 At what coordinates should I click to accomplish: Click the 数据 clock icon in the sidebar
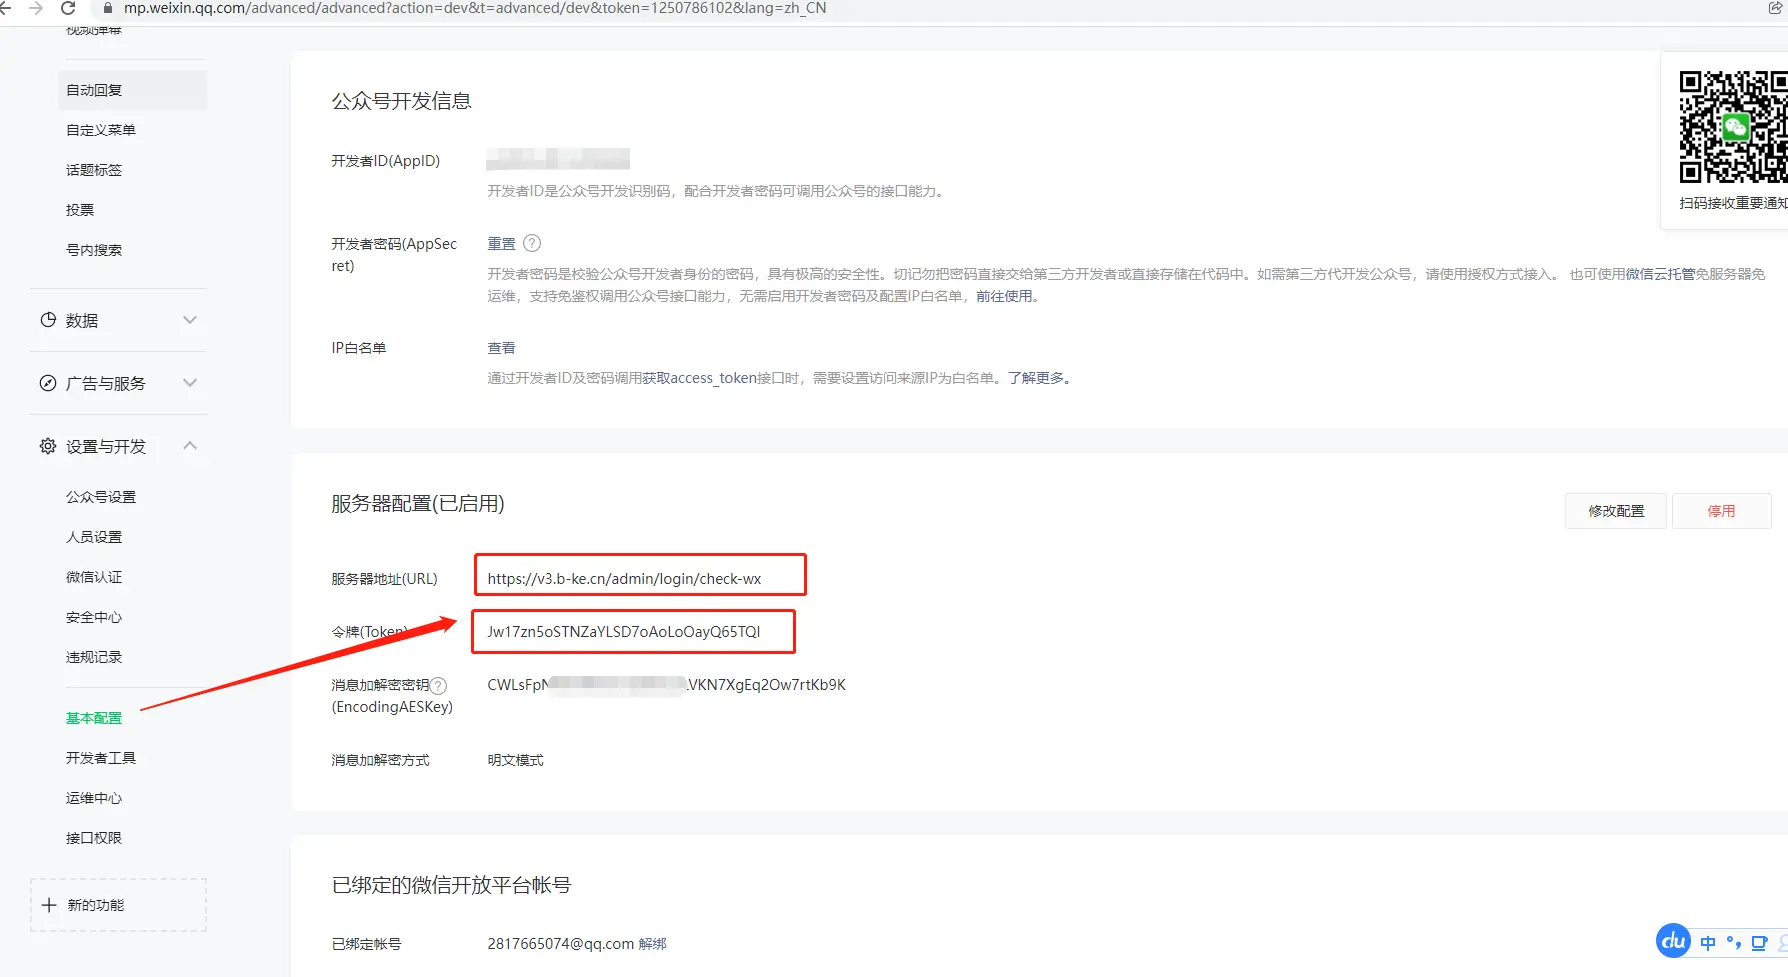48,320
